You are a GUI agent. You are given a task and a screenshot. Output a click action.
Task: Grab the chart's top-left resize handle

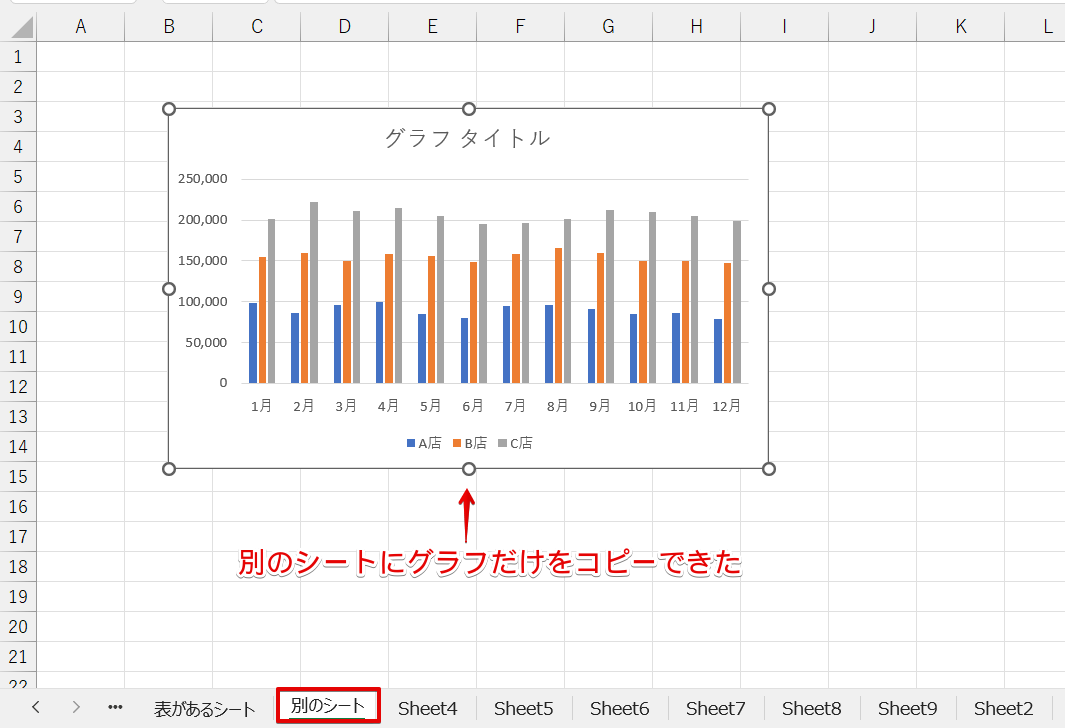click(169, 109)
